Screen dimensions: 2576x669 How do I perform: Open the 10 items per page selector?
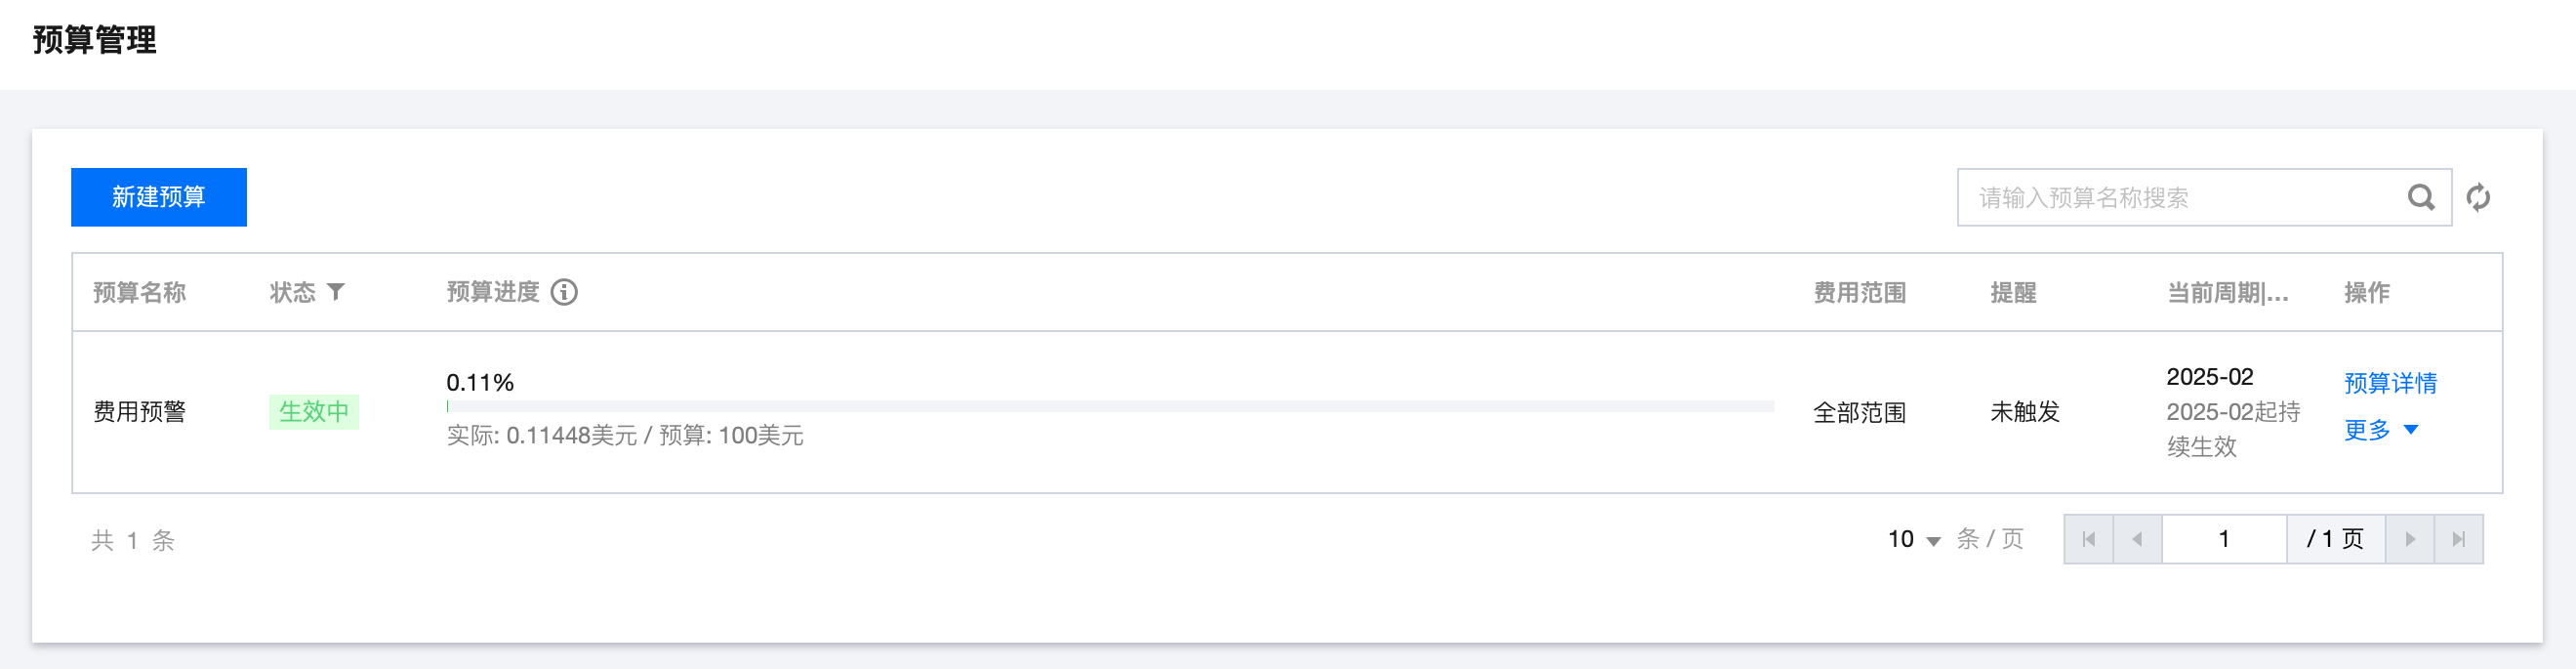1913,539
